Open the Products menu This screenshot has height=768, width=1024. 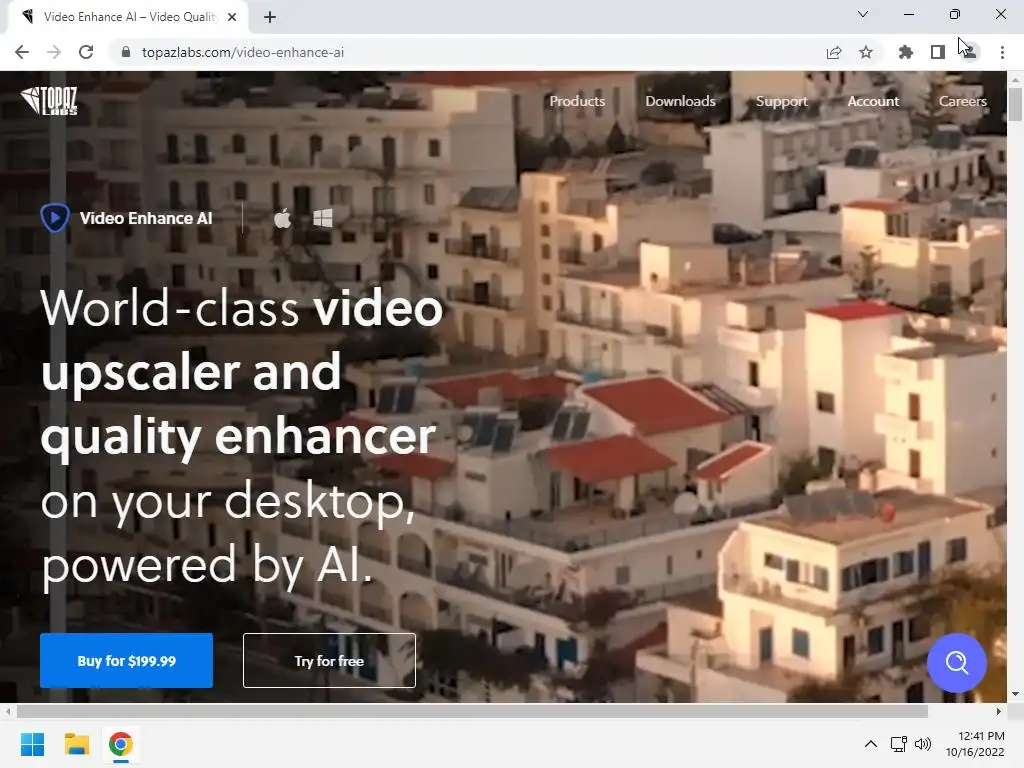point(577,101)
